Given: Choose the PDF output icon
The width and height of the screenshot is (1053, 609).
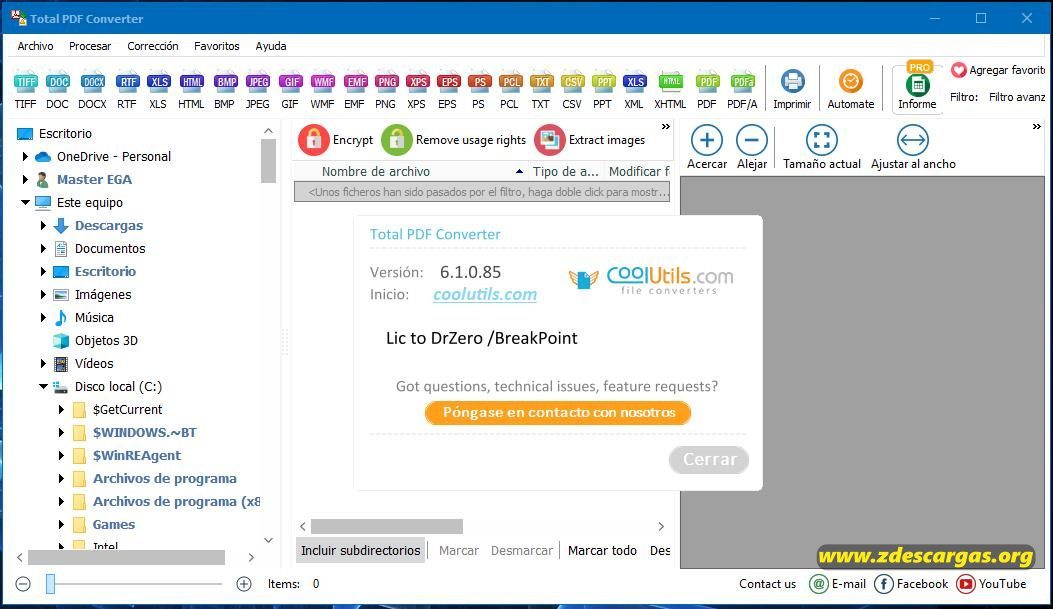Looking at the screenshot, I should [x=706, y=89].
